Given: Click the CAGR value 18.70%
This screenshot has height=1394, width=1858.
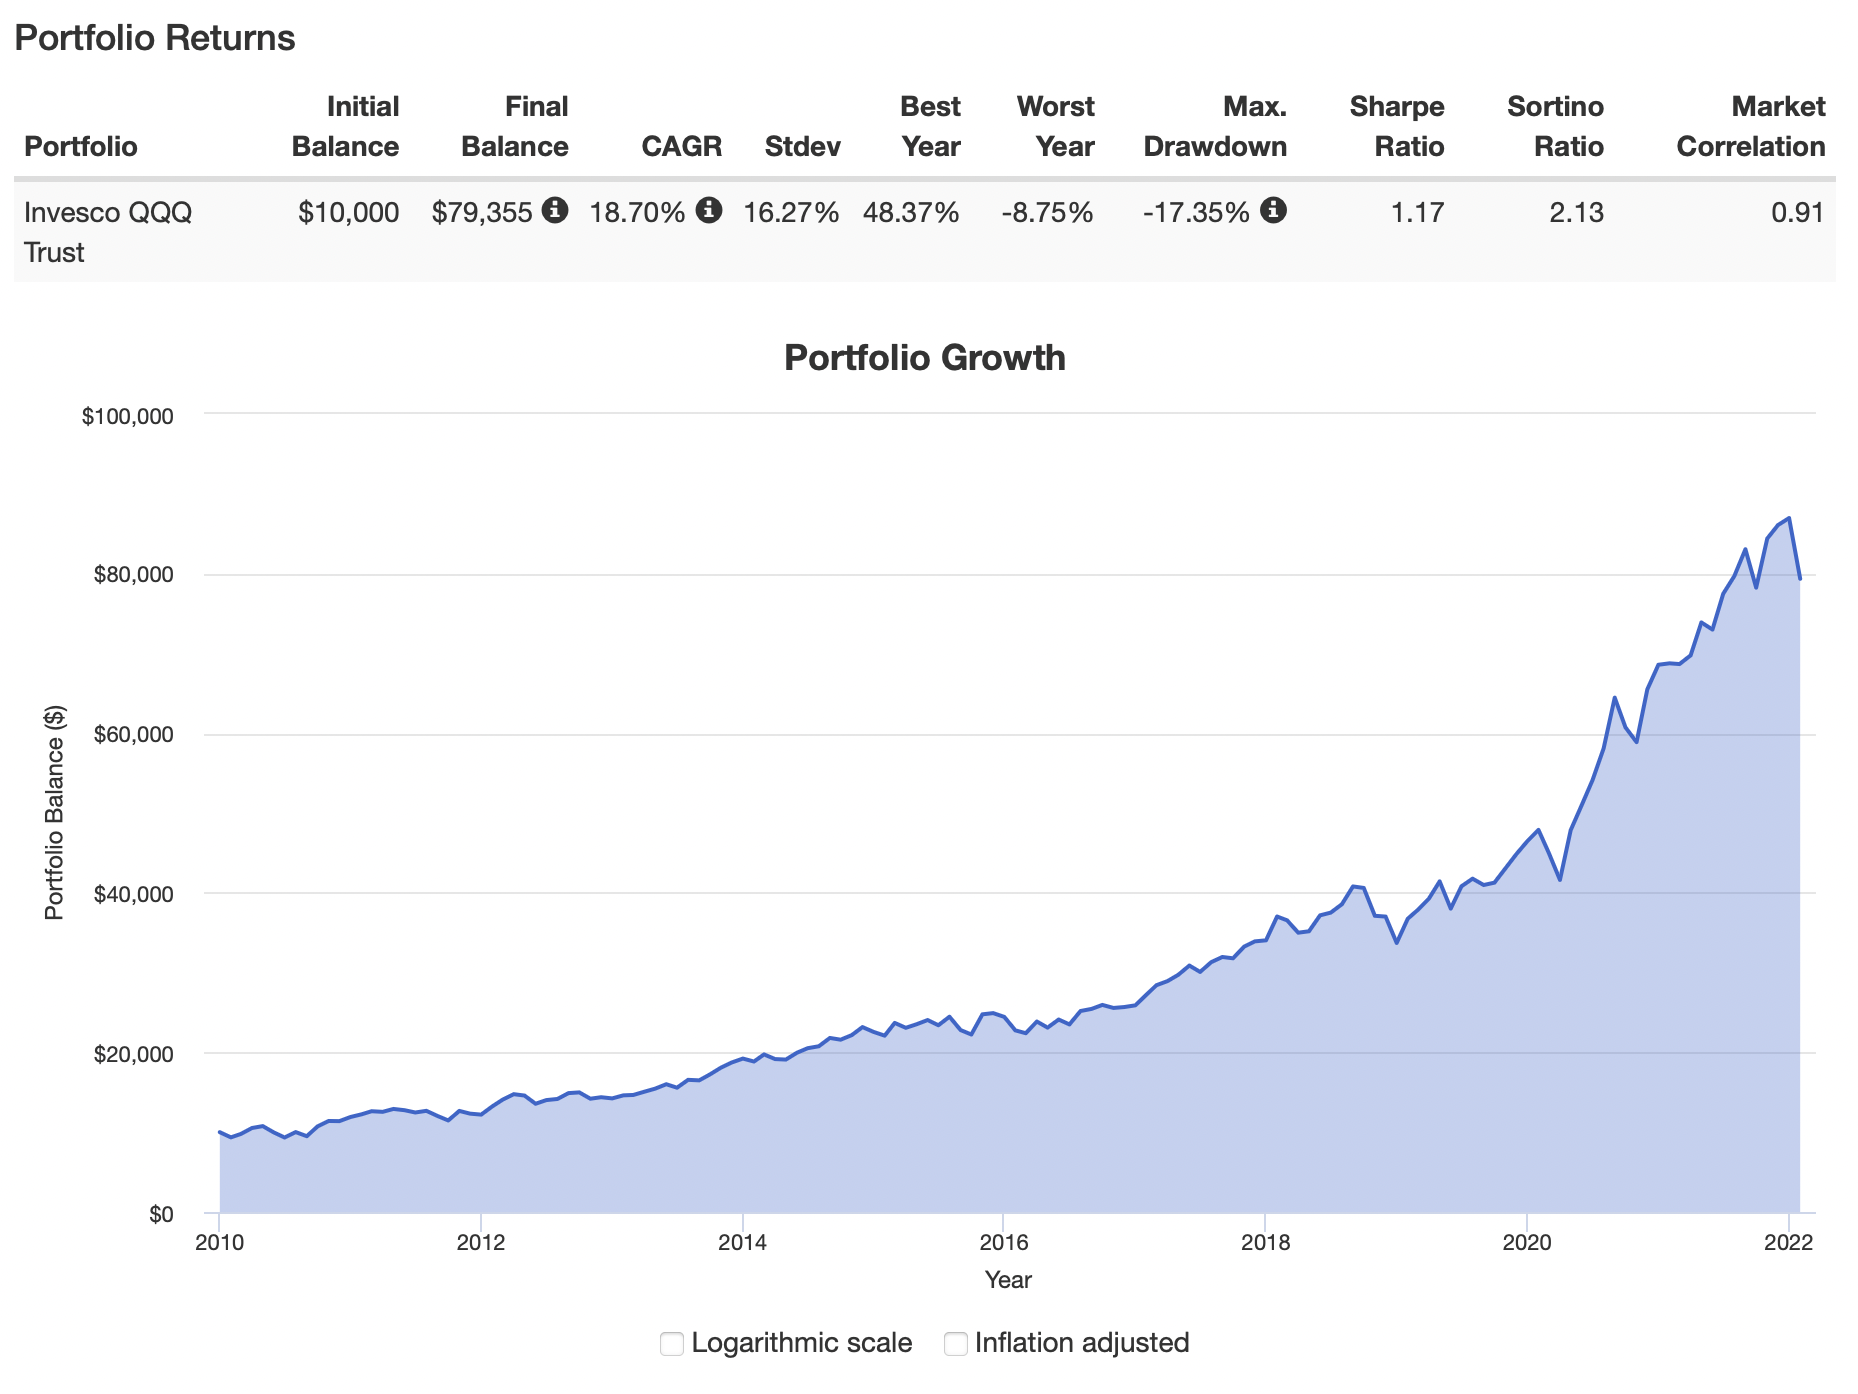Looking at the screenshot, I should tap(637, 212).
